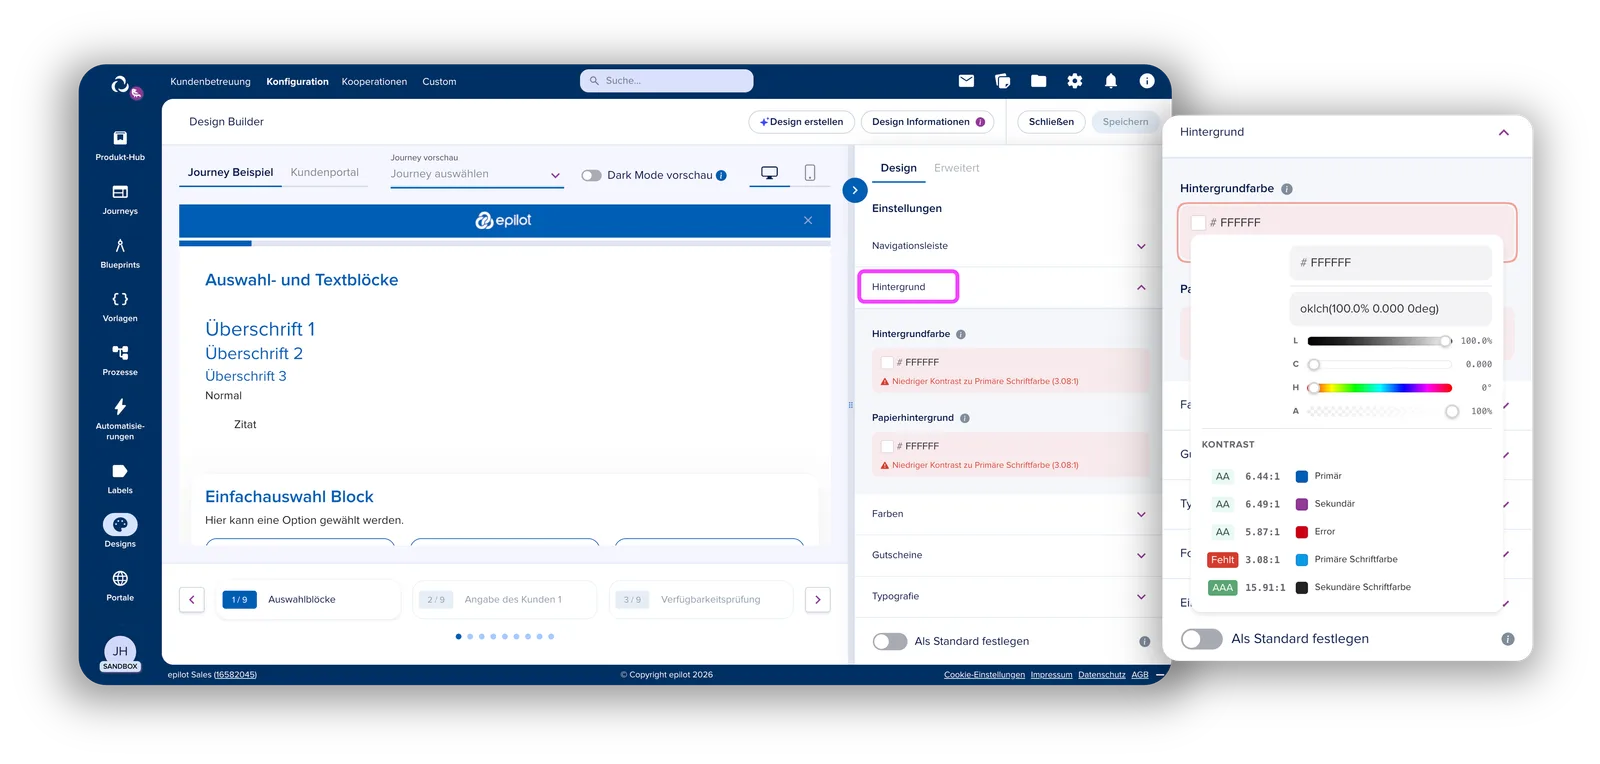
Task: Open the mail inbox icon
Action: coord(966,81)
